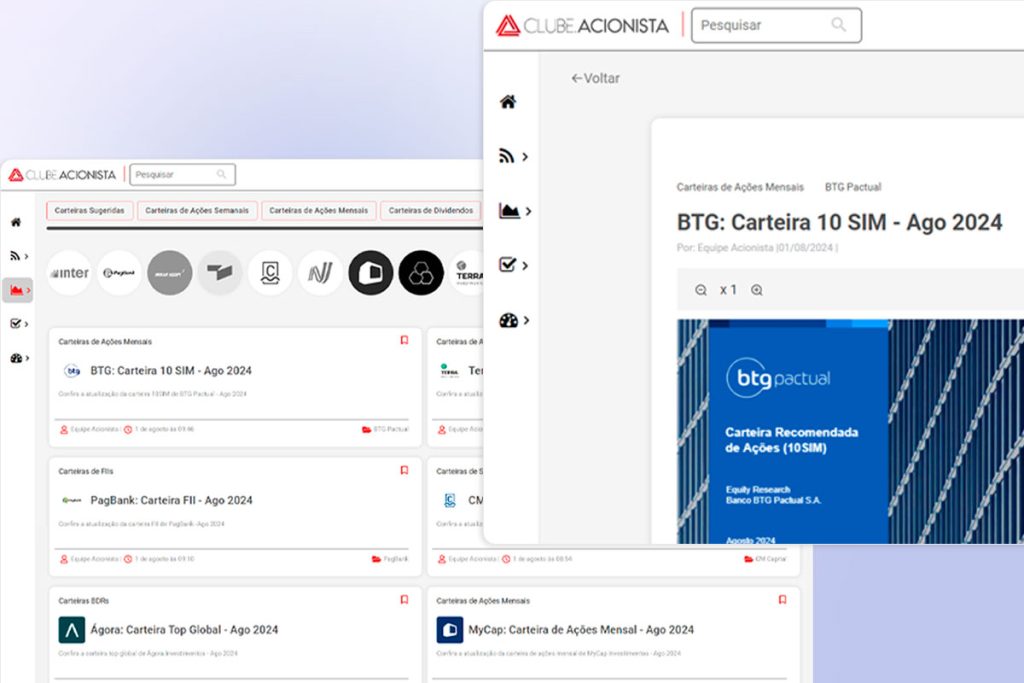Bookmark the Ágora: Carteira Top Global card
The width and height of the screenshot is (1024, 683).
[404, 599]
